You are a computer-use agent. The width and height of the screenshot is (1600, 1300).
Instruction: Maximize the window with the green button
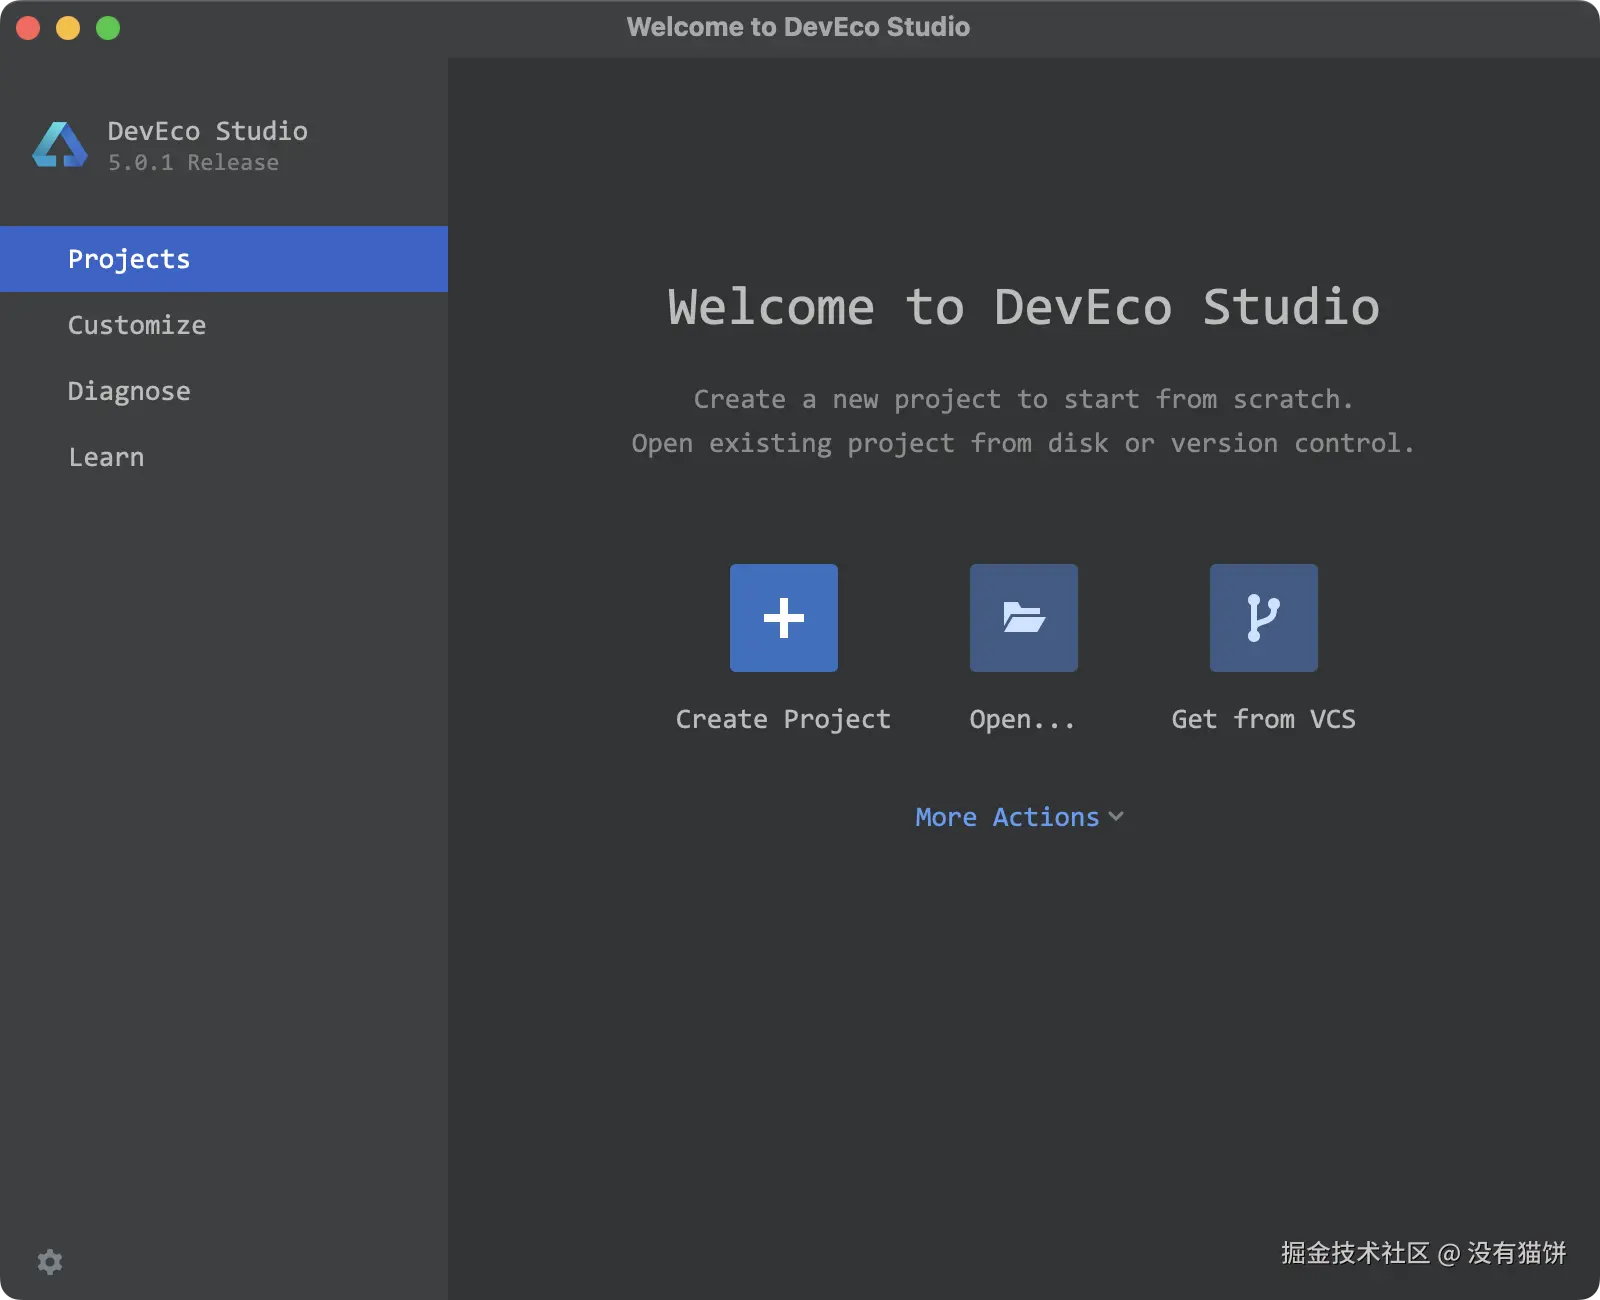(108, 28)
